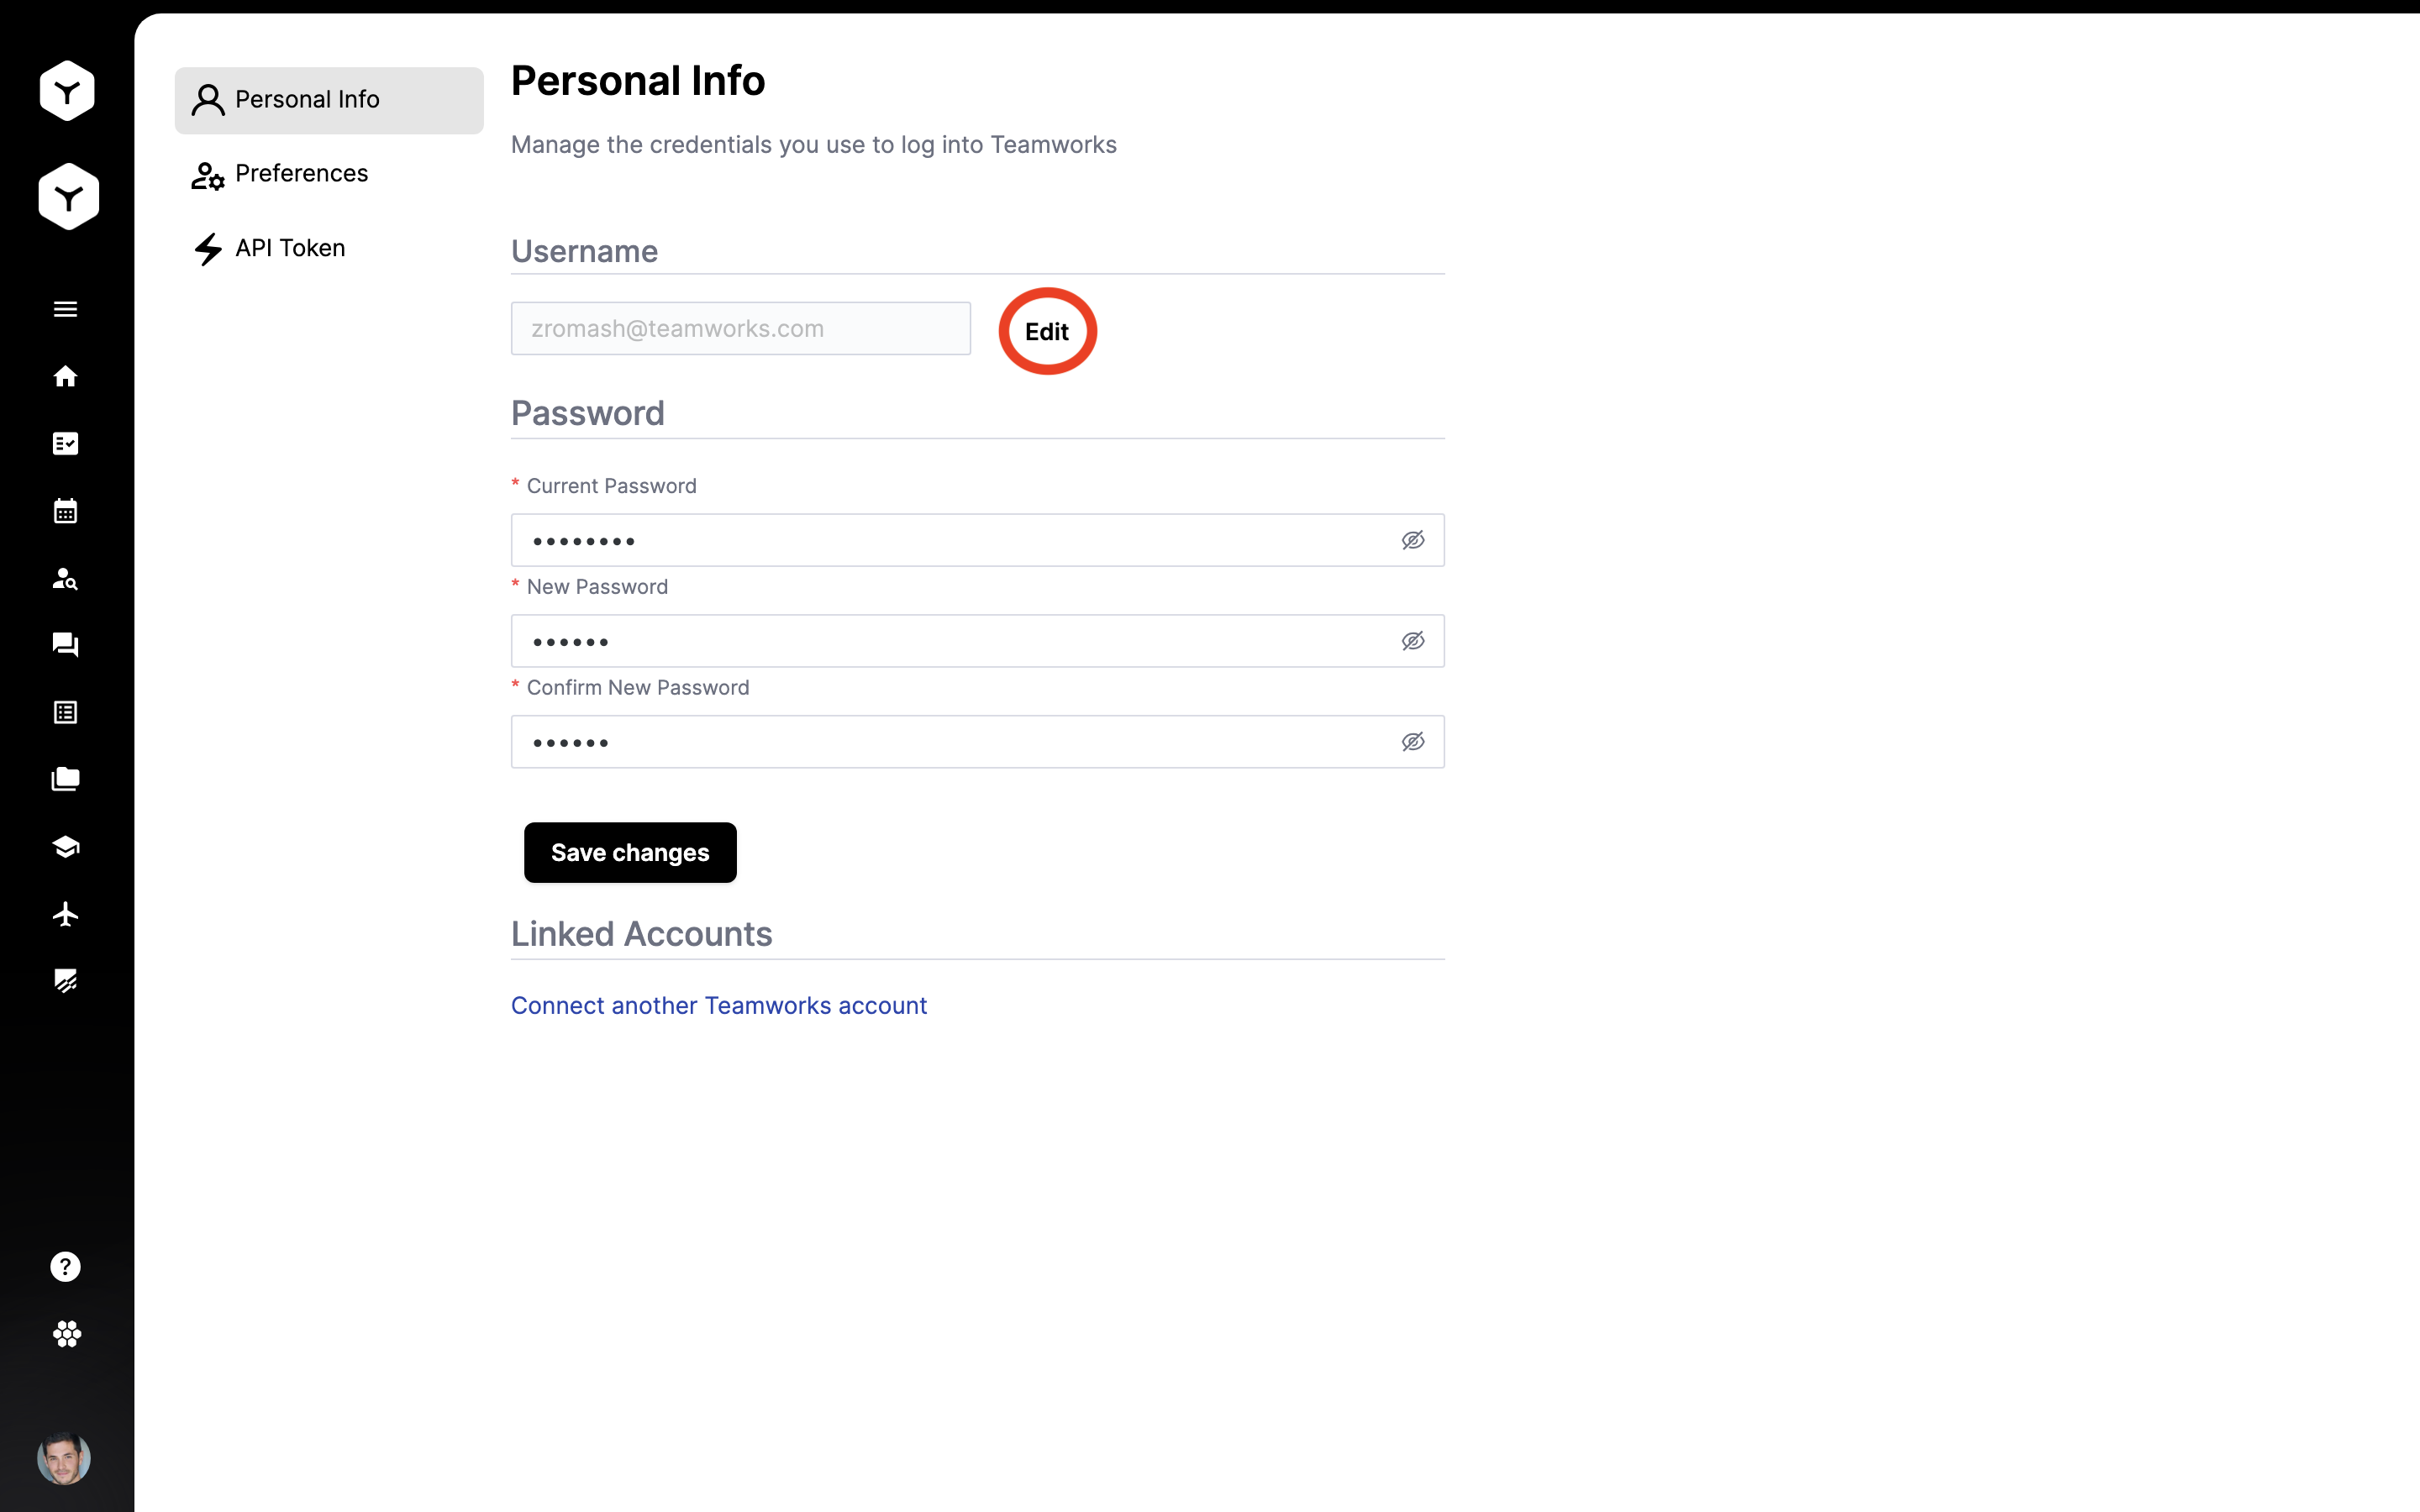The width and height of the screenshot is (2420, 1512).
Task: Open the home dashboard from the sidebar
Action: coord(65,377)
